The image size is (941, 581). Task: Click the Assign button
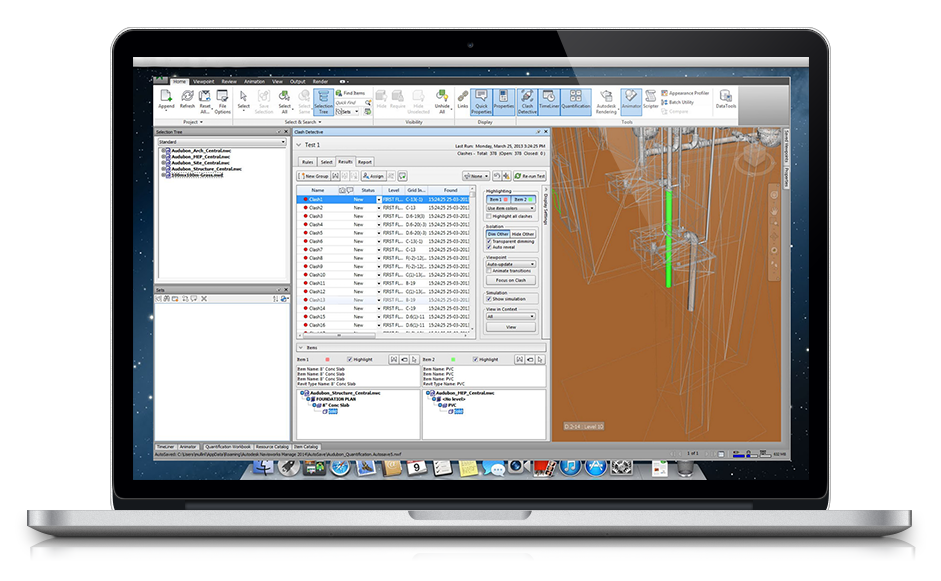(373, 176)
